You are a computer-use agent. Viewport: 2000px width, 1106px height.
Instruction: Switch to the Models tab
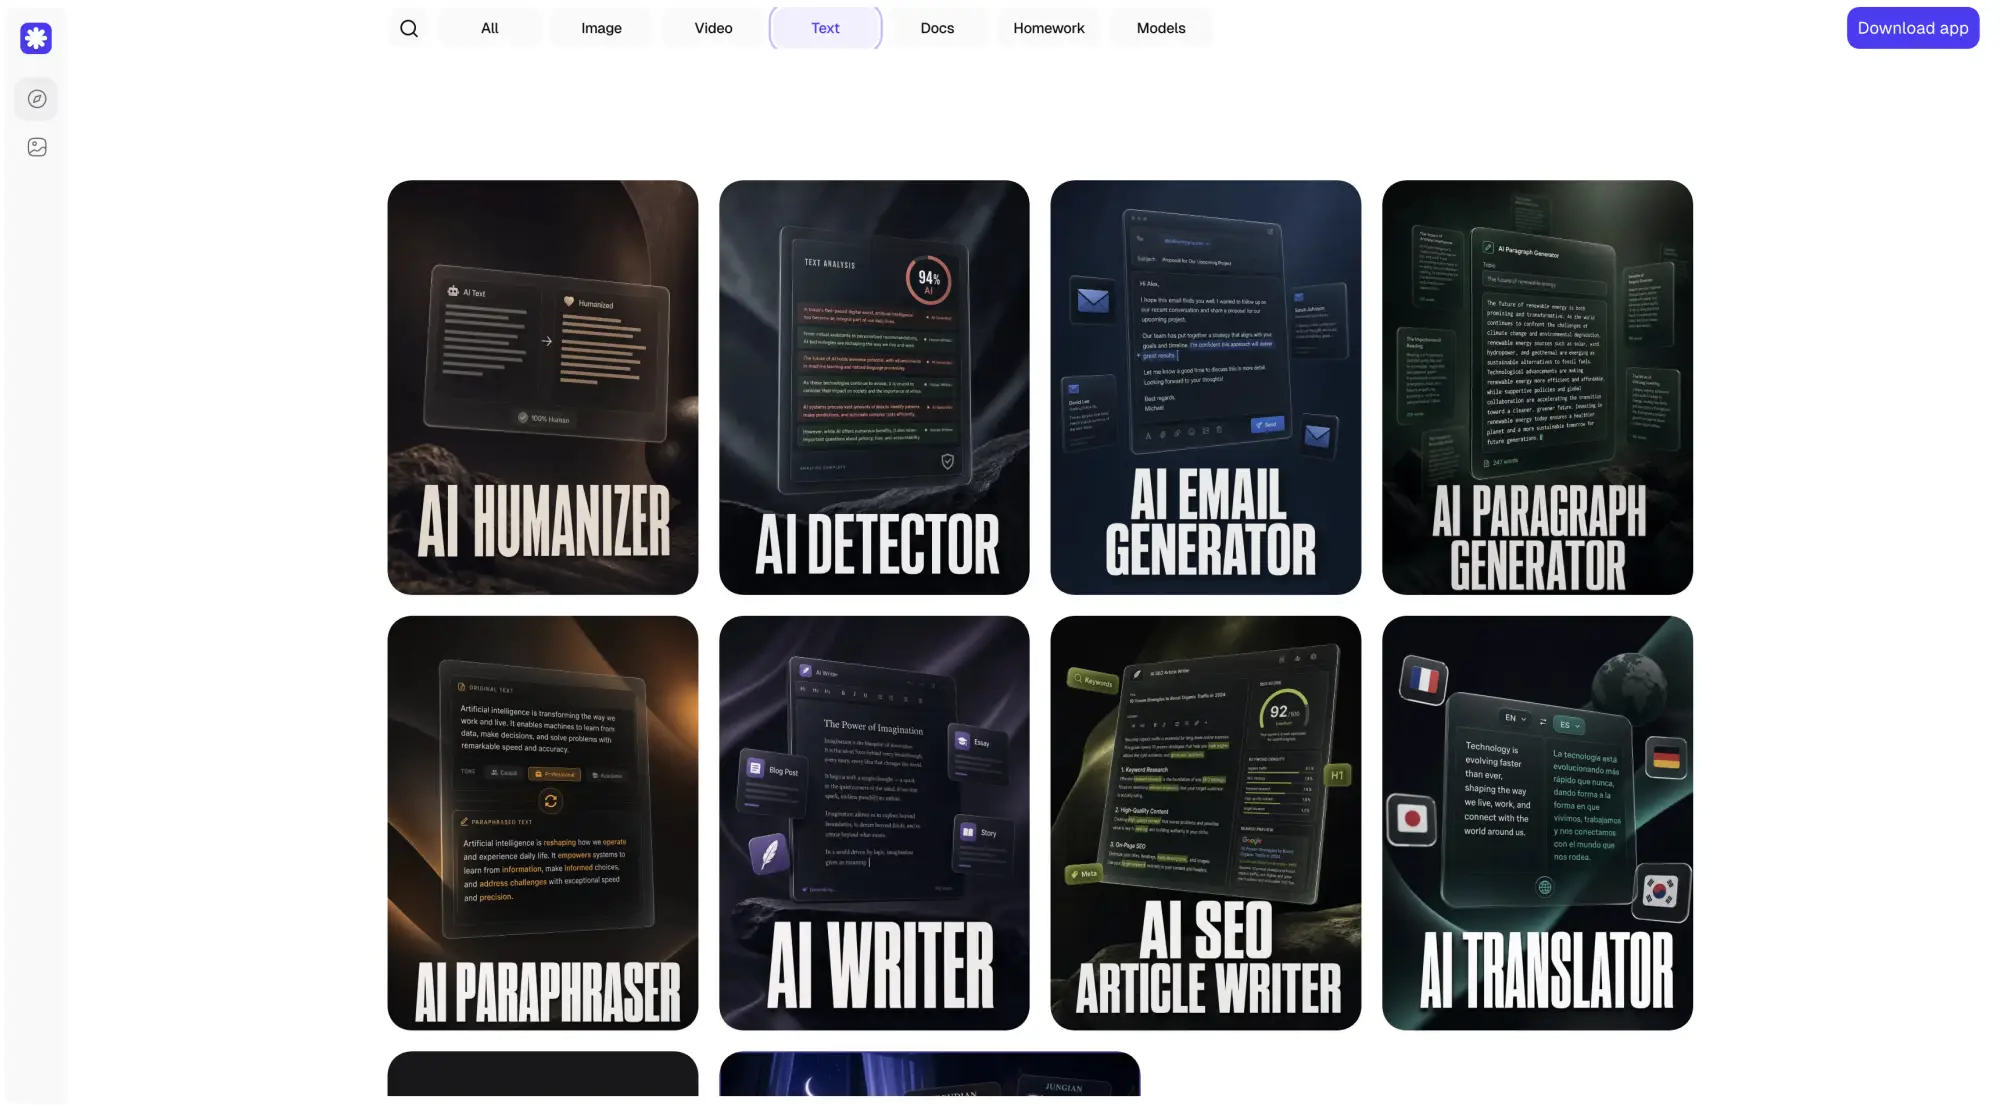point(1161,28)
